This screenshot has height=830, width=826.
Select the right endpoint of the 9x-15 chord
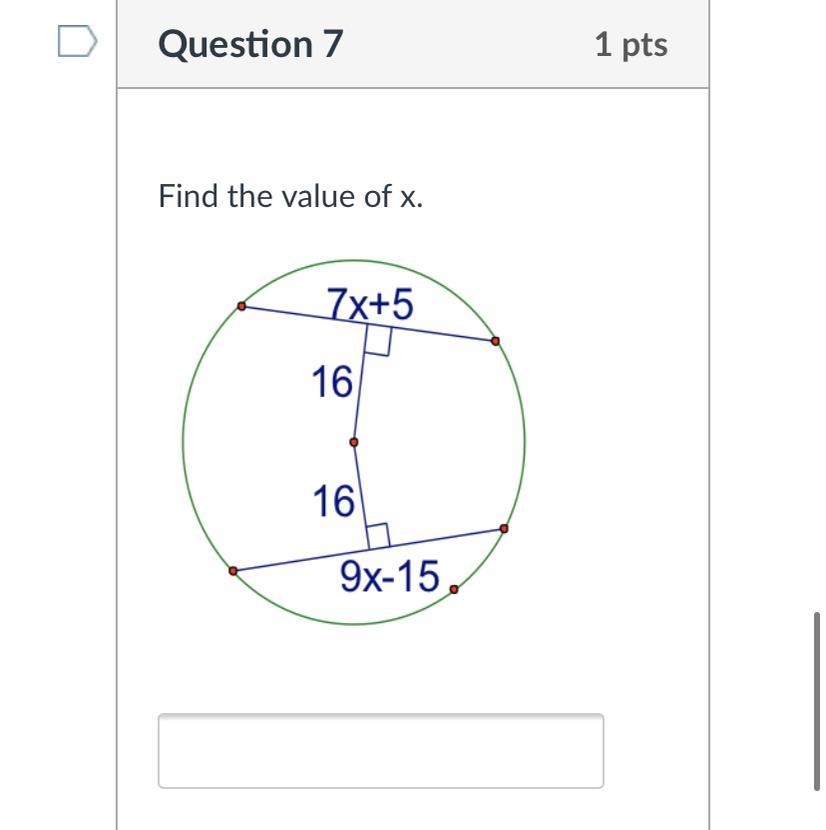point(503,528)
